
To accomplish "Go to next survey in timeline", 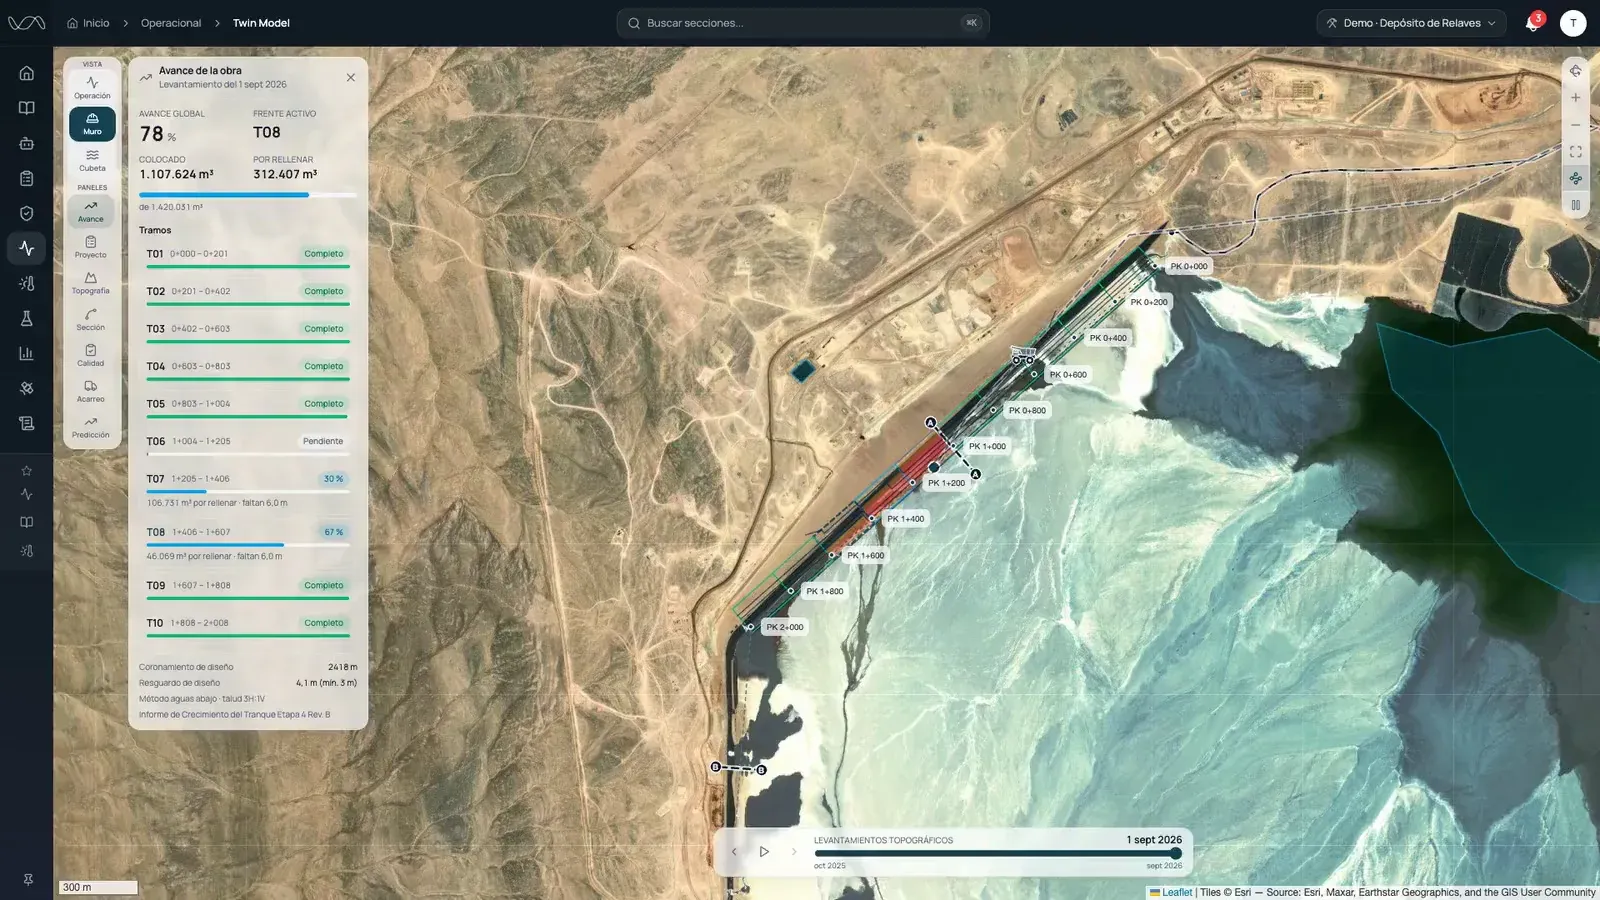I will [x=794, y=852].
